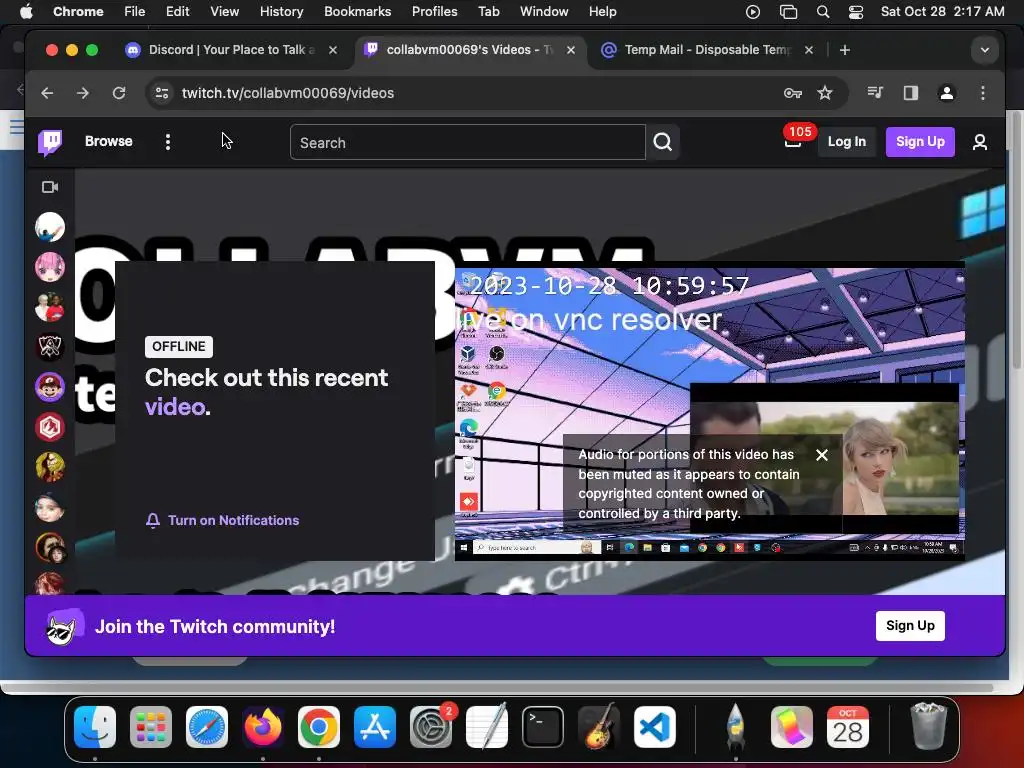
Task: Open the menu bar date and time
Action: tap(942, 12)
